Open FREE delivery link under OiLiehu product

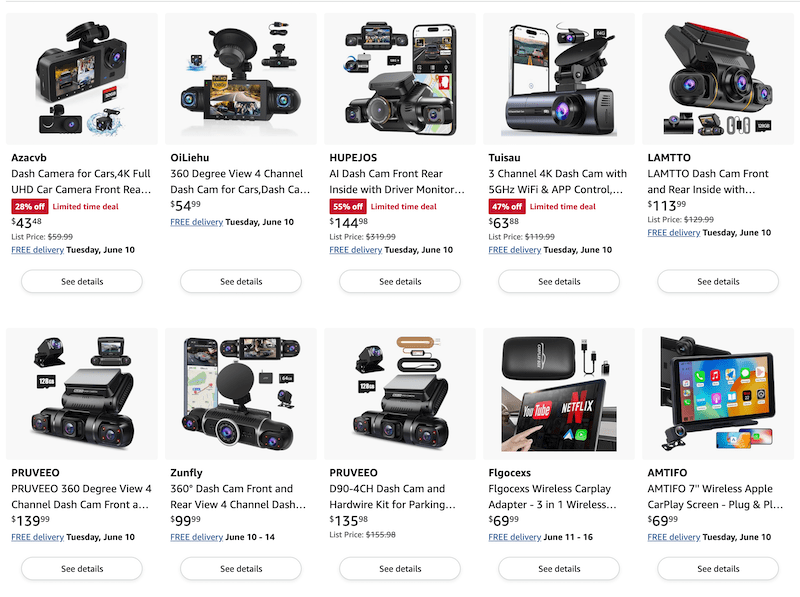196,222
